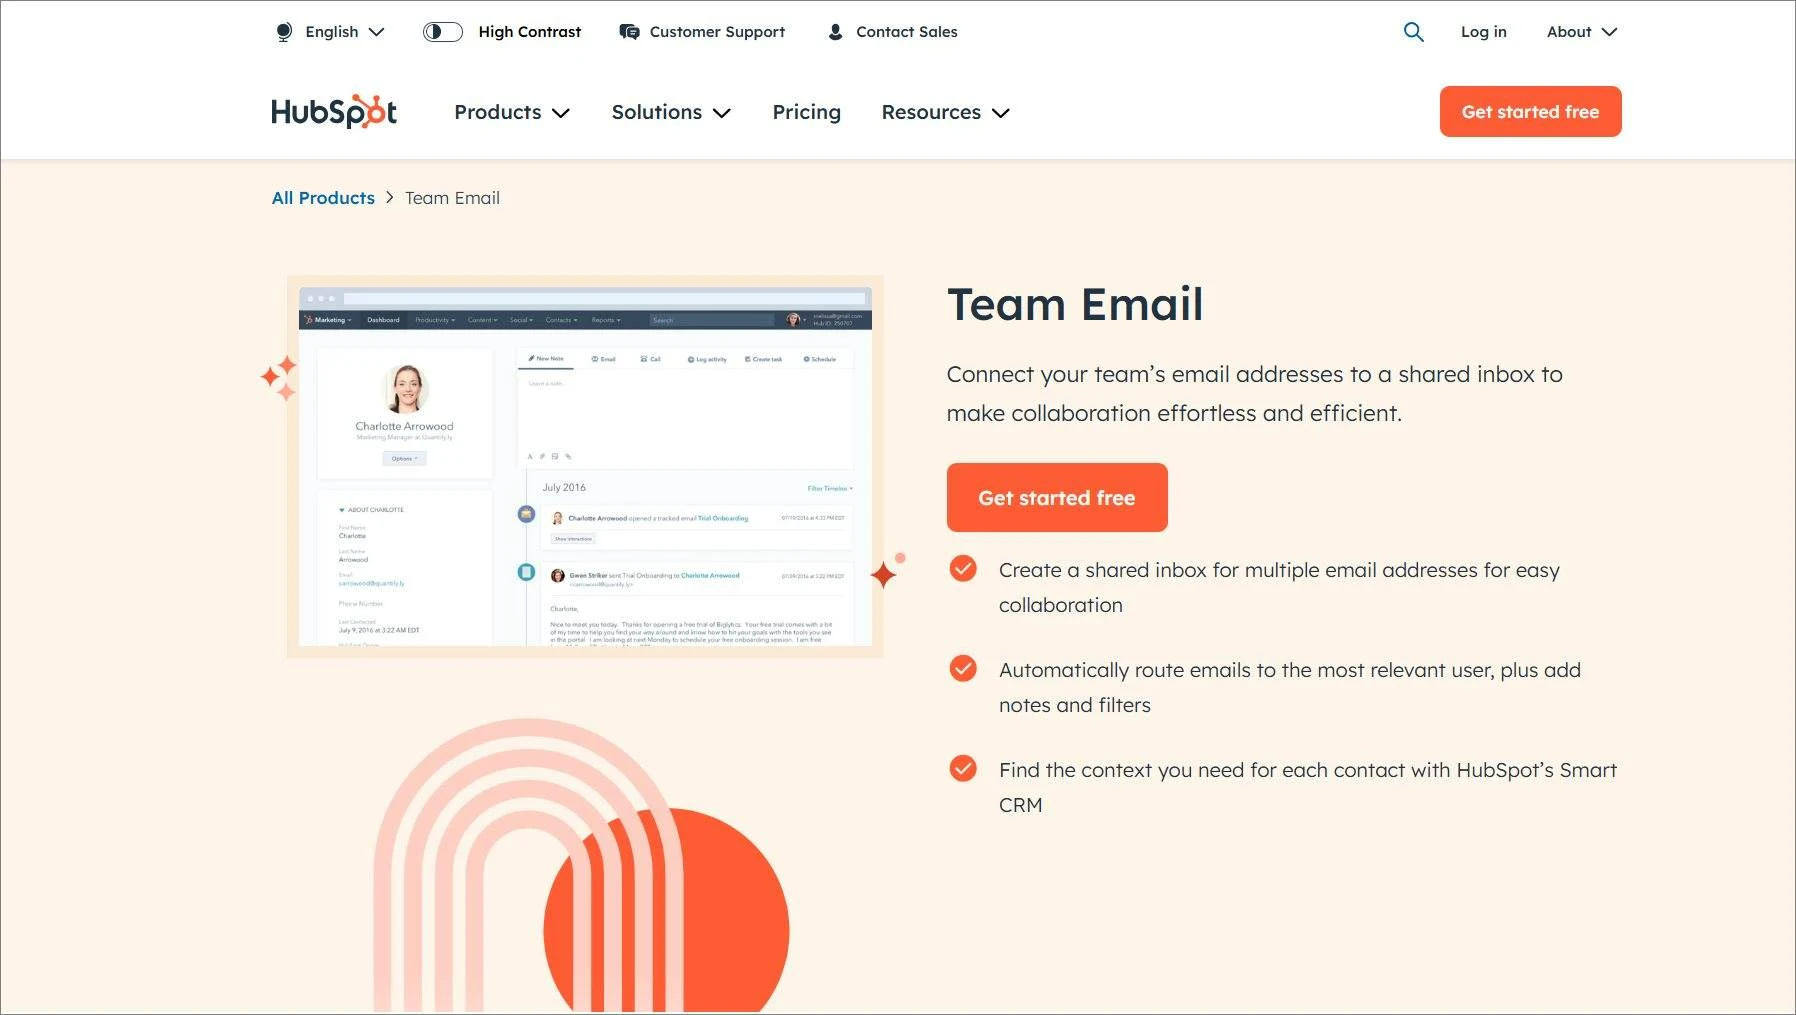Screen dimensions: 1796x1015
Task: Expand the Resources menu
Action: pyautogui.click(x=945, y=112)
